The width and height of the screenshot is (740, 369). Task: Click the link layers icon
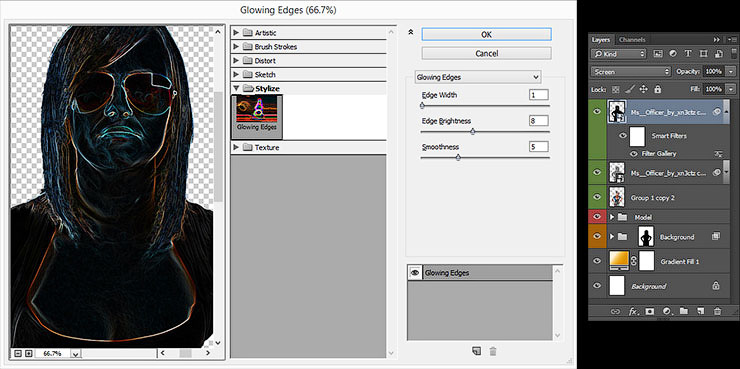click(x=615, y=311)
